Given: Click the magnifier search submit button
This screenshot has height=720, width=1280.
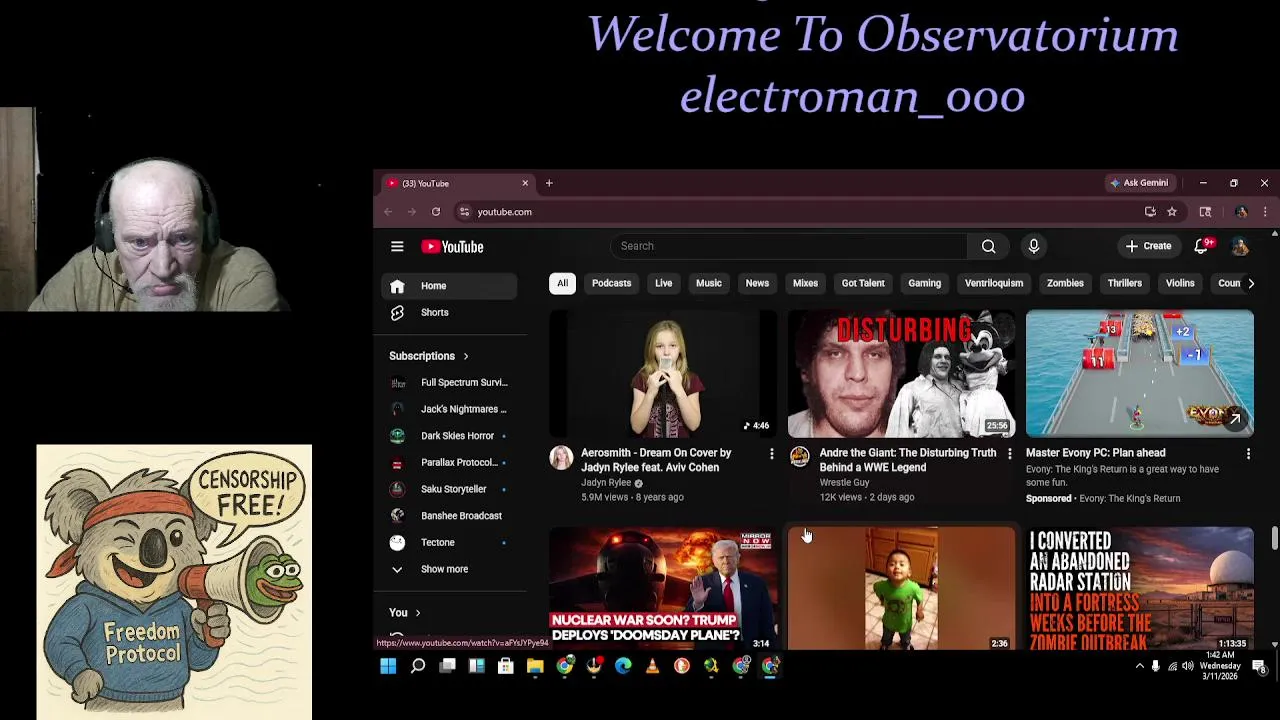Looking at the screenshot, I should (988, 246).
